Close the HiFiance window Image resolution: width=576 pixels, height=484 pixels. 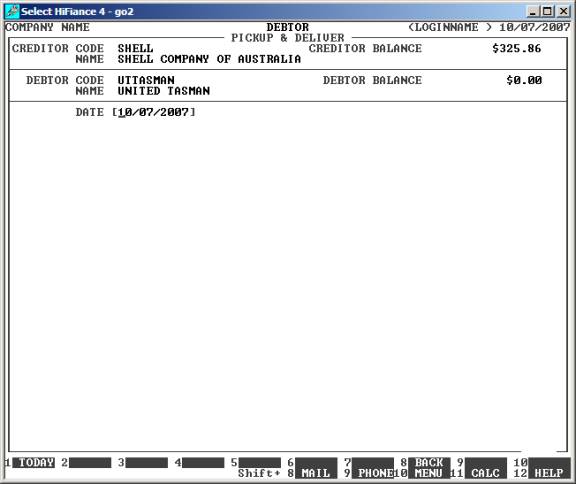coord(563,11)
